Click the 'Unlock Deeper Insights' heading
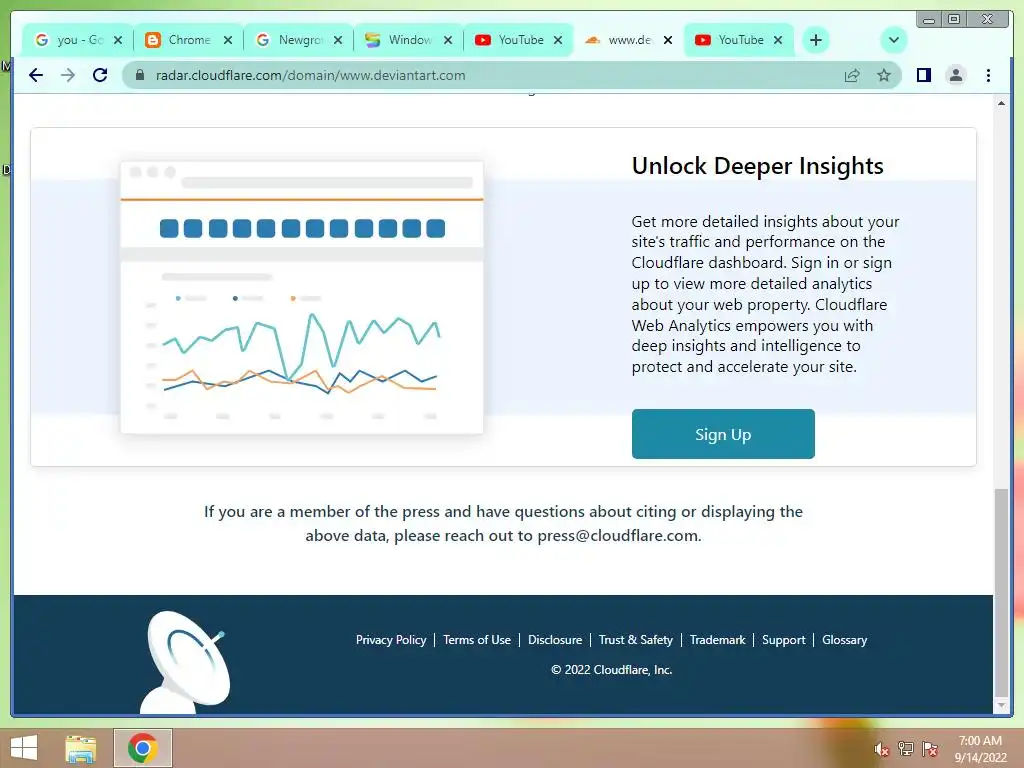Viewport: 1024px width, 768px height. point(757,166)
